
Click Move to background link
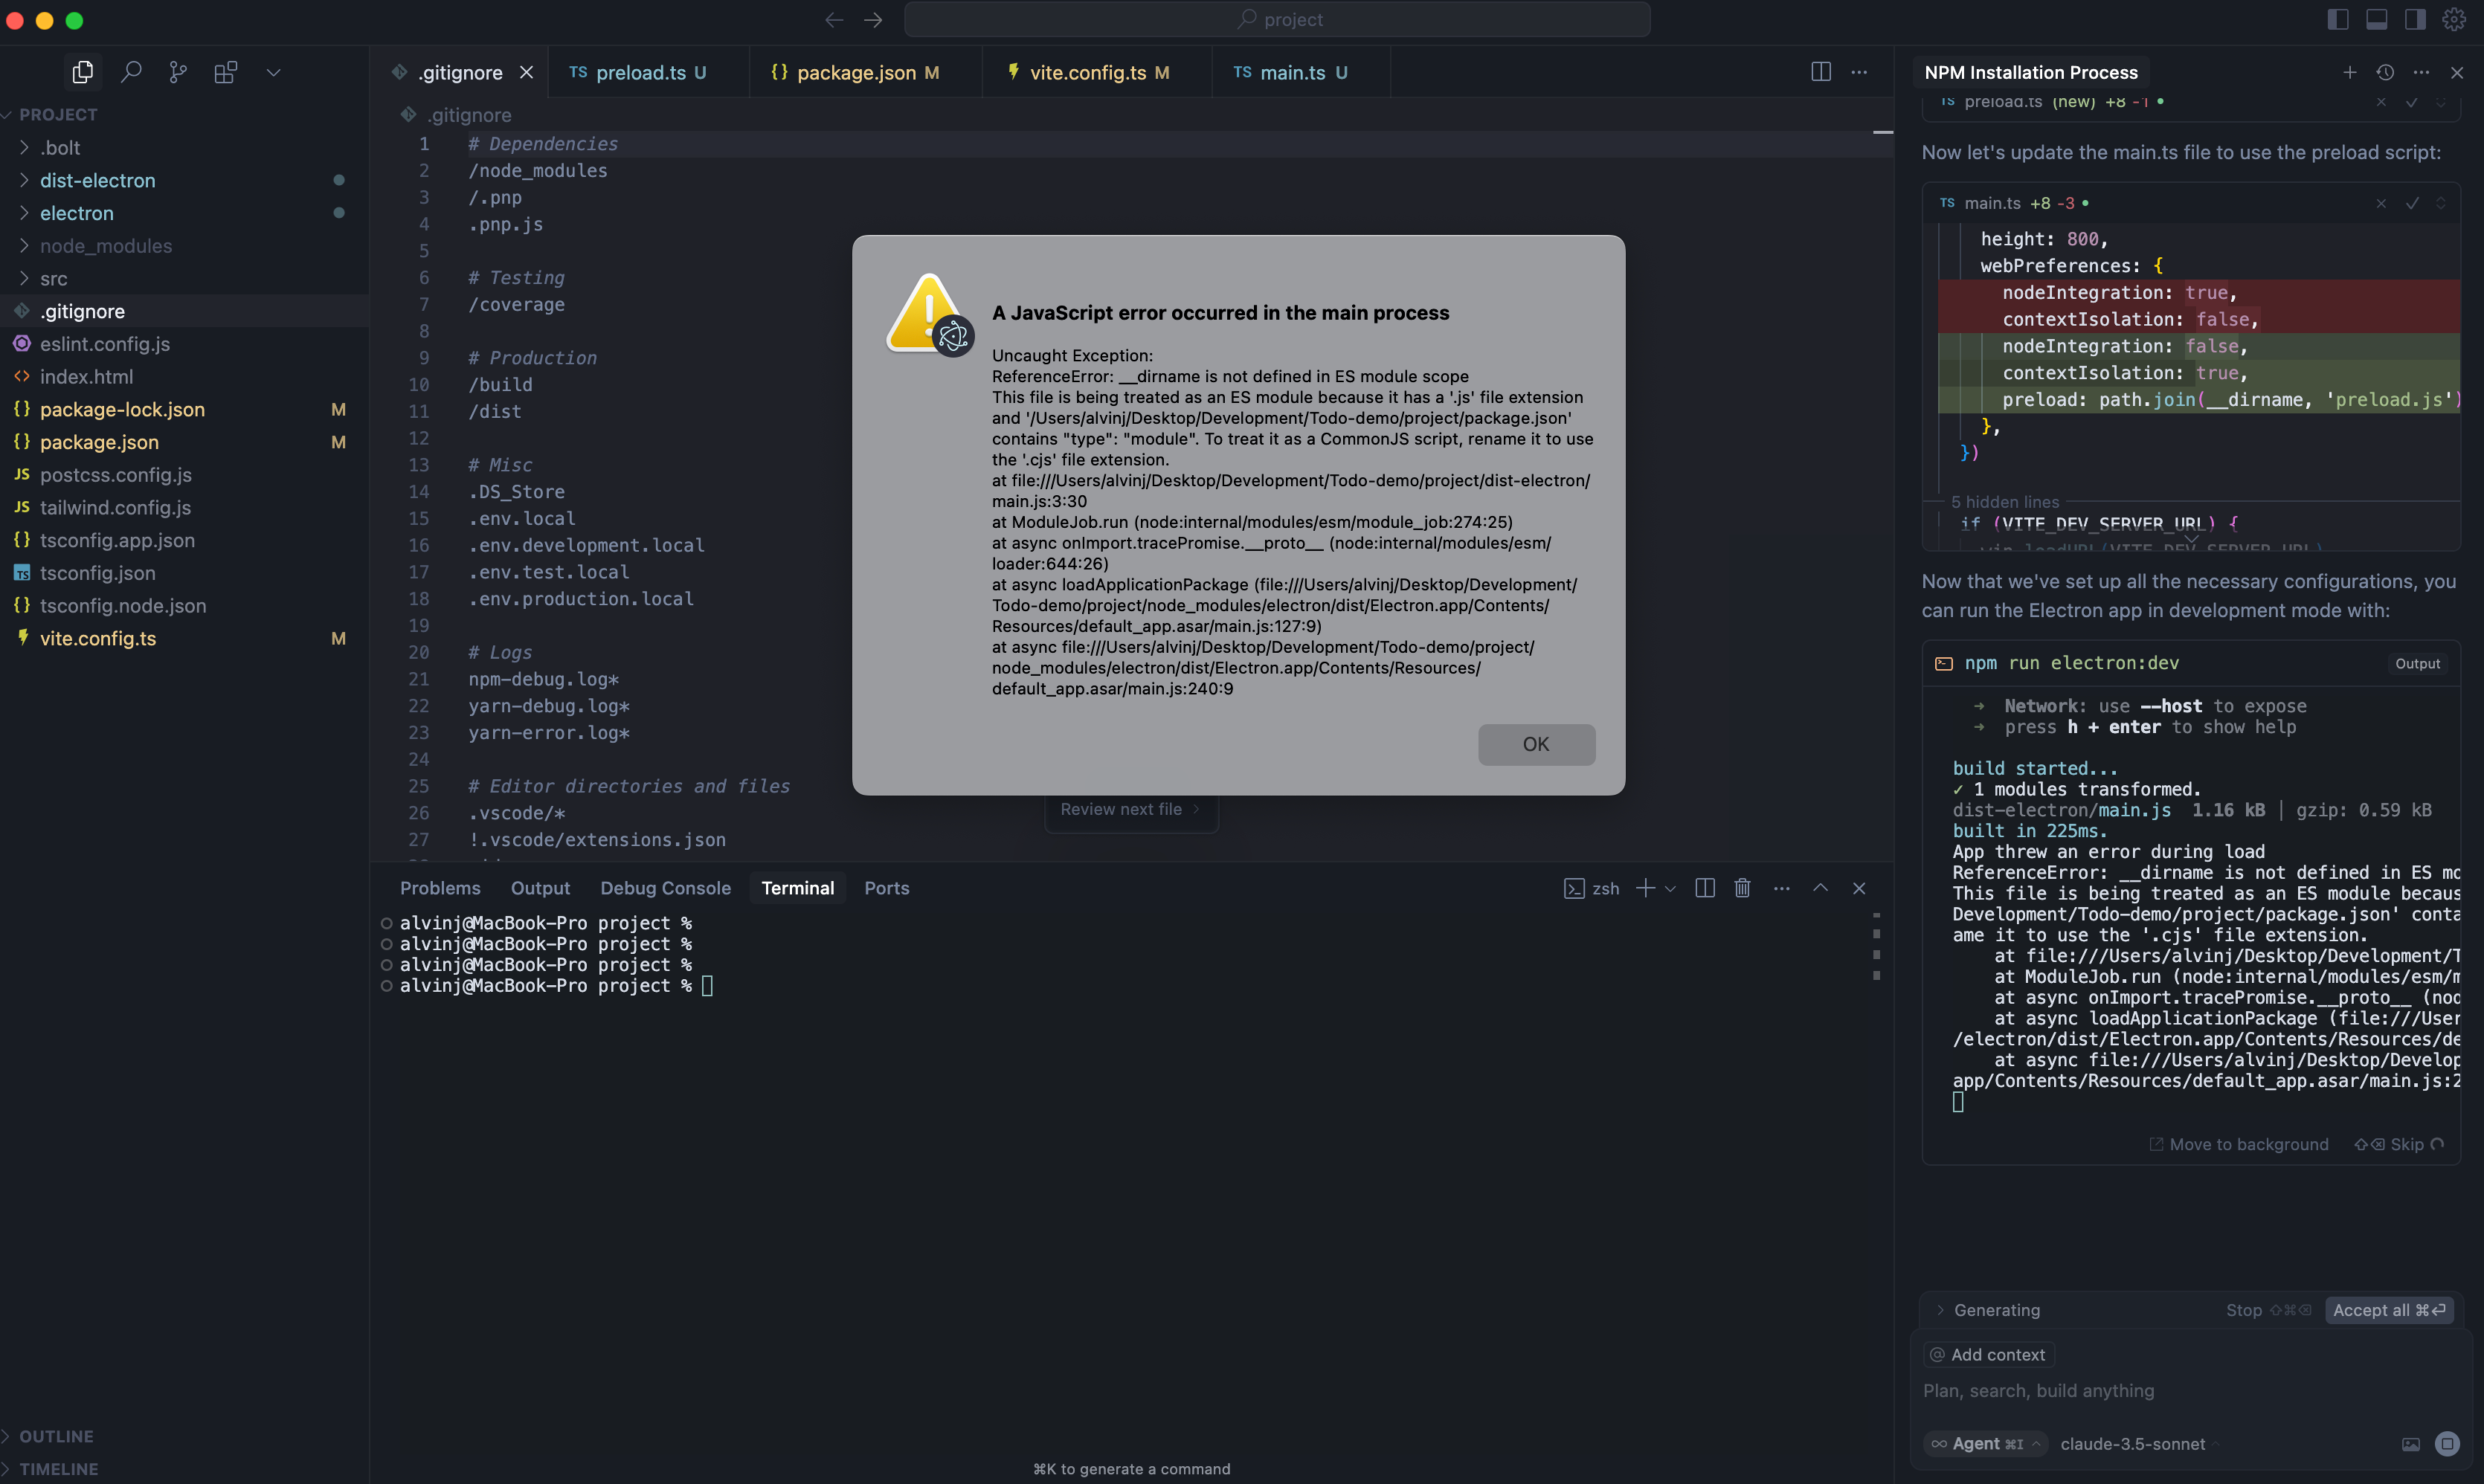[x=2238, y=1144]
